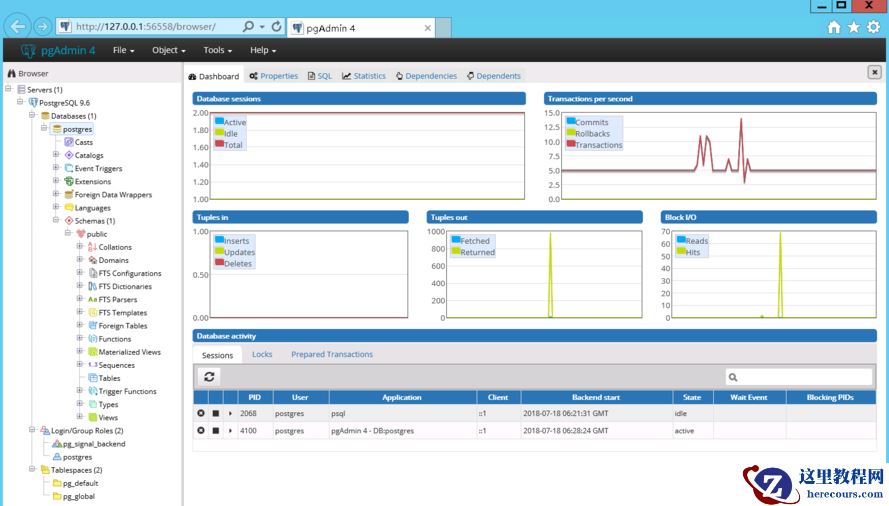Open the browser home page icon
Viewport: 889px width, 506px height.
point(833,27)
